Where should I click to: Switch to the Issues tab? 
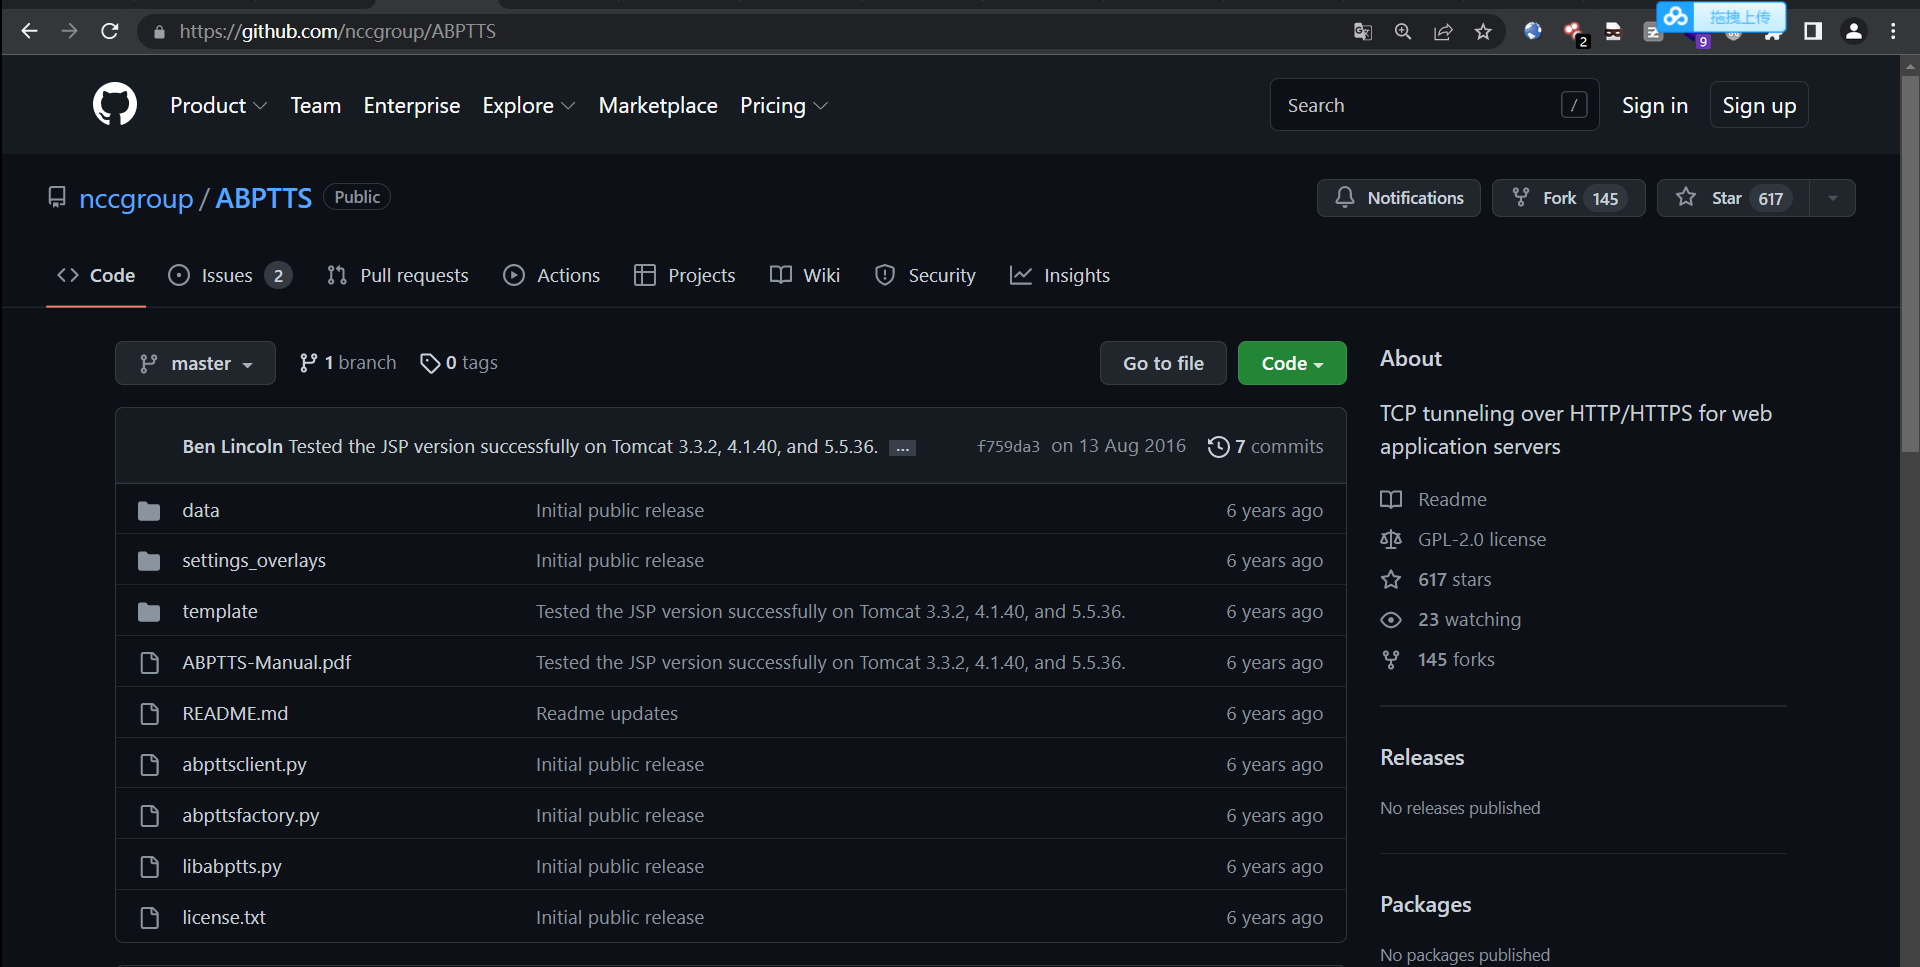(x=230, y=275)
